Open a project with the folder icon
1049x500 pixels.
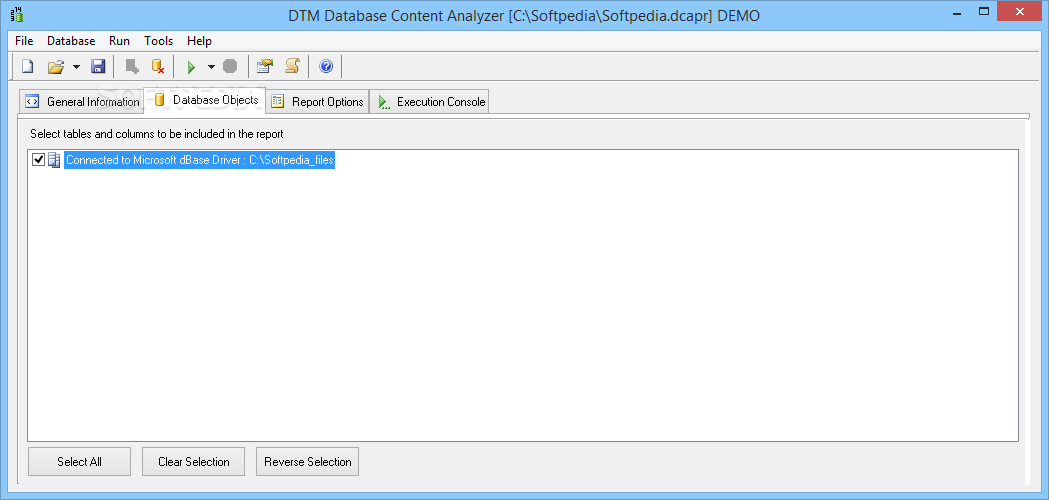(x=56, y=66)
